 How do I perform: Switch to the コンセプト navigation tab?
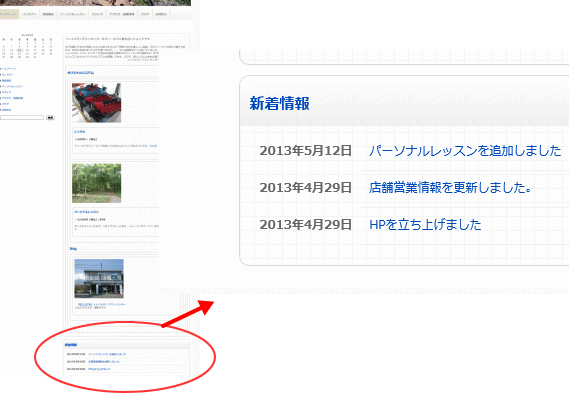pos(29,14)
